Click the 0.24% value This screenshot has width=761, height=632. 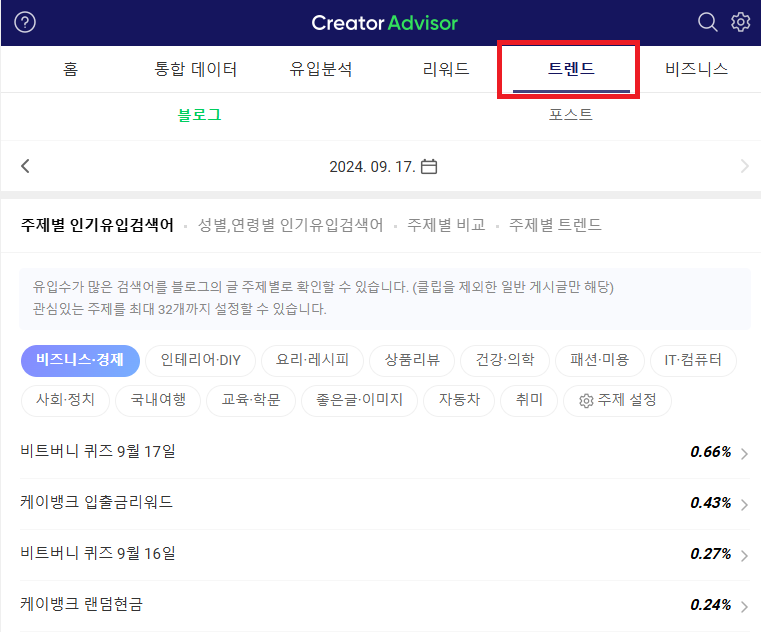711,605
